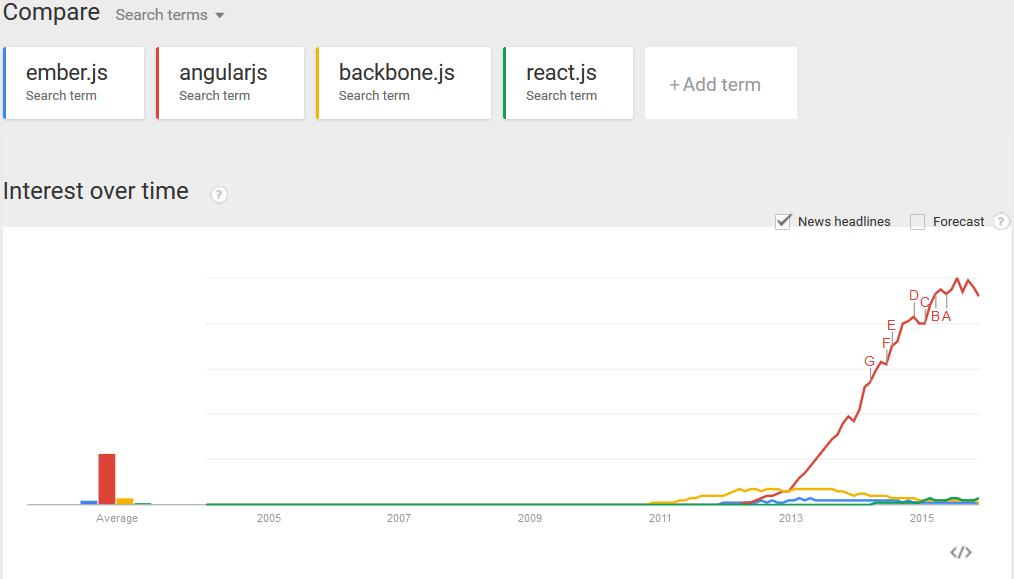Image resolution: width=1014 pixels, height=579 pixels.
Task: Click the embed code icon below chart
Action: point(961,552)
